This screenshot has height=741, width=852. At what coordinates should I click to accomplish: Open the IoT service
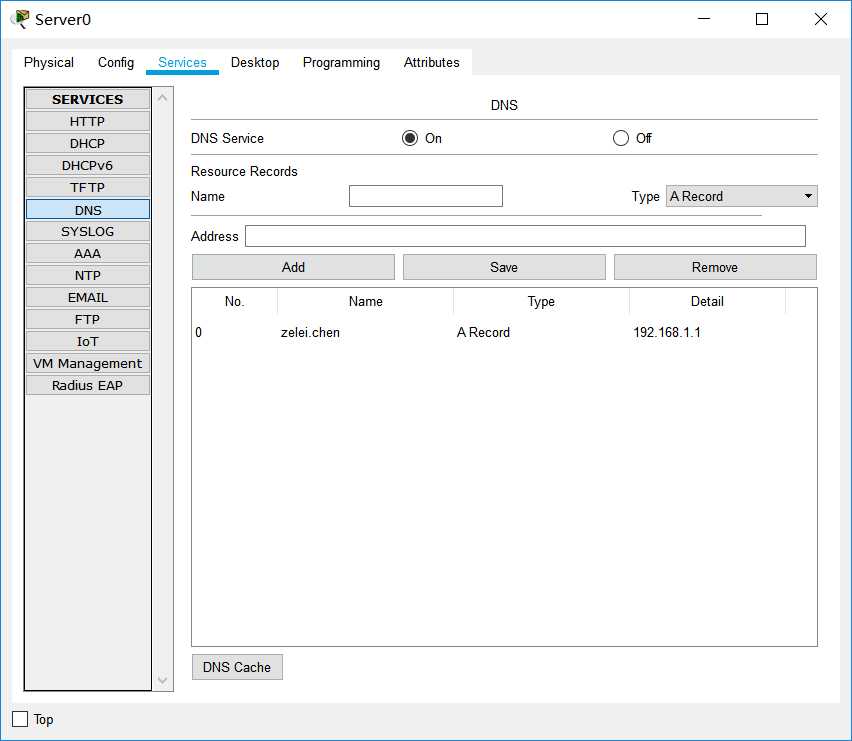(x=87, y=342)
